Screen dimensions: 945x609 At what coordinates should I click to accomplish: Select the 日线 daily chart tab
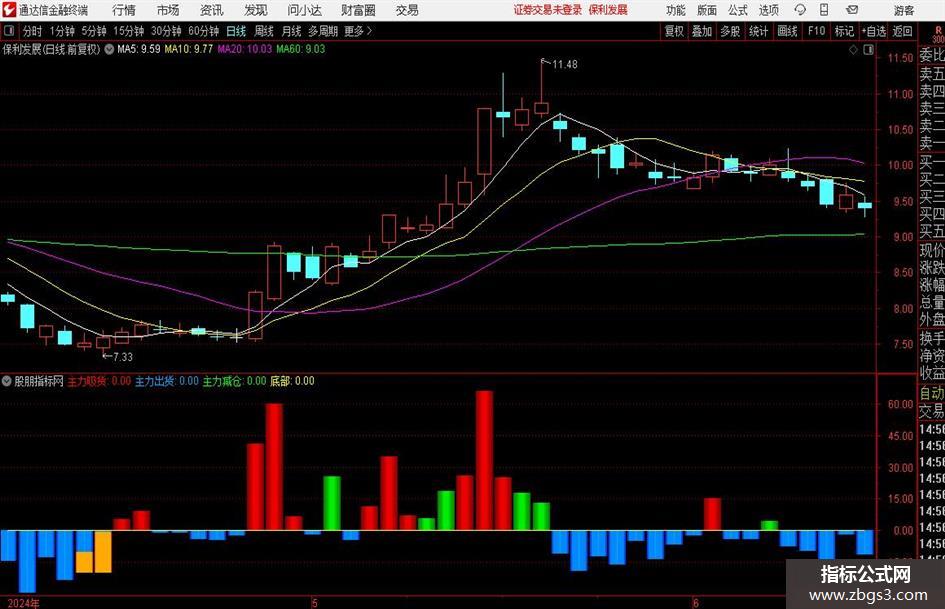pyautogui.click(x=236, y=31)
